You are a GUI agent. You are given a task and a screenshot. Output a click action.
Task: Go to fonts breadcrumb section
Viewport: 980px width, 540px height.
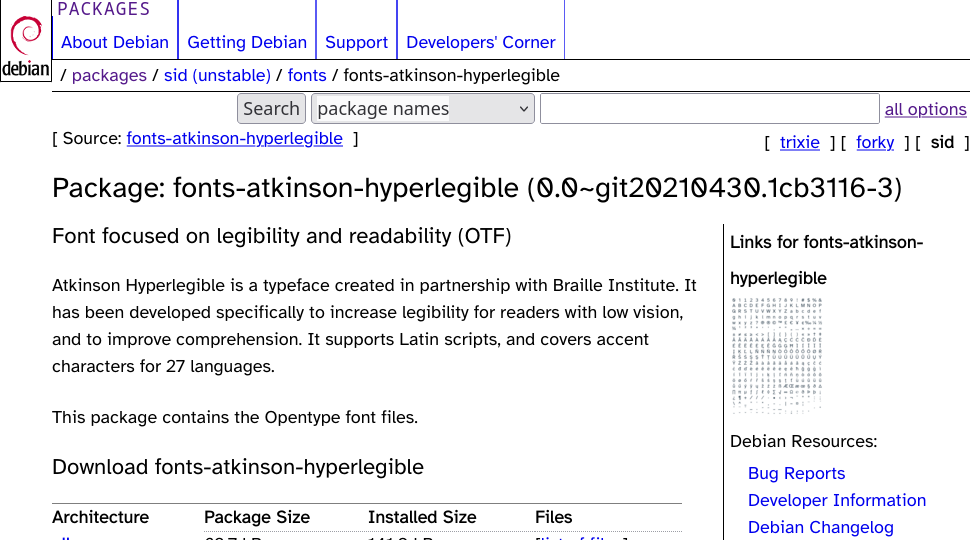307,76
